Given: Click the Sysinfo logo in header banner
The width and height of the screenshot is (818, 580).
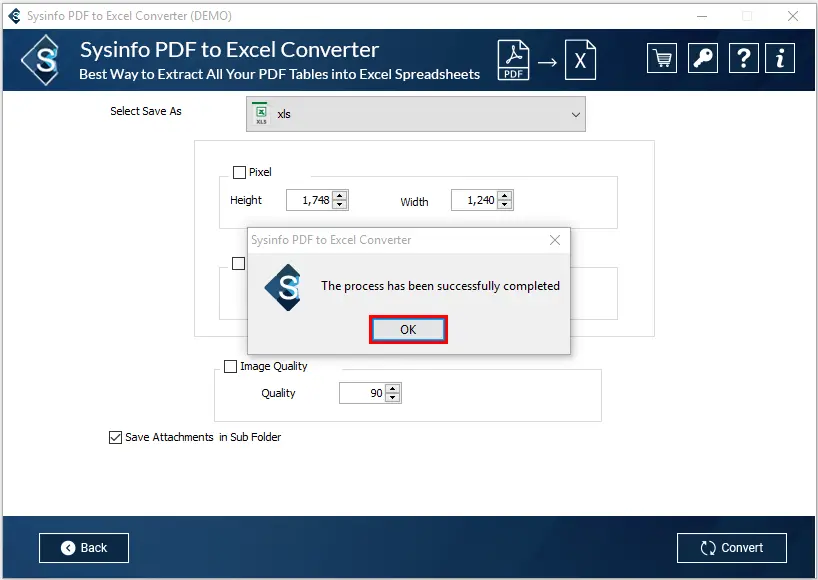Looking at the screenshot, I should (41, 60).
